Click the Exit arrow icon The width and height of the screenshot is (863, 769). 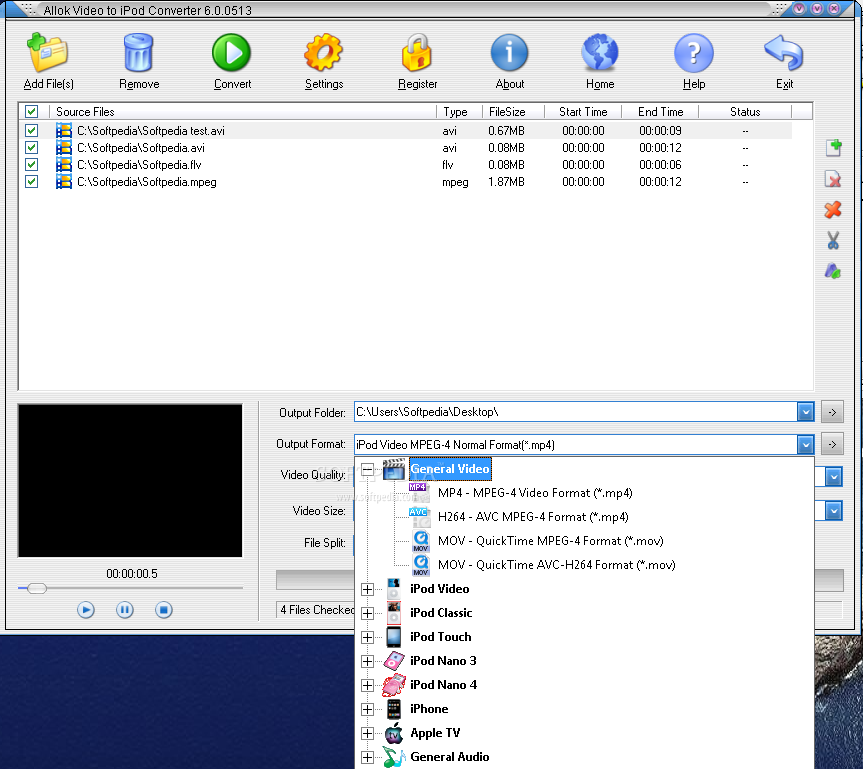pos(784,53)
